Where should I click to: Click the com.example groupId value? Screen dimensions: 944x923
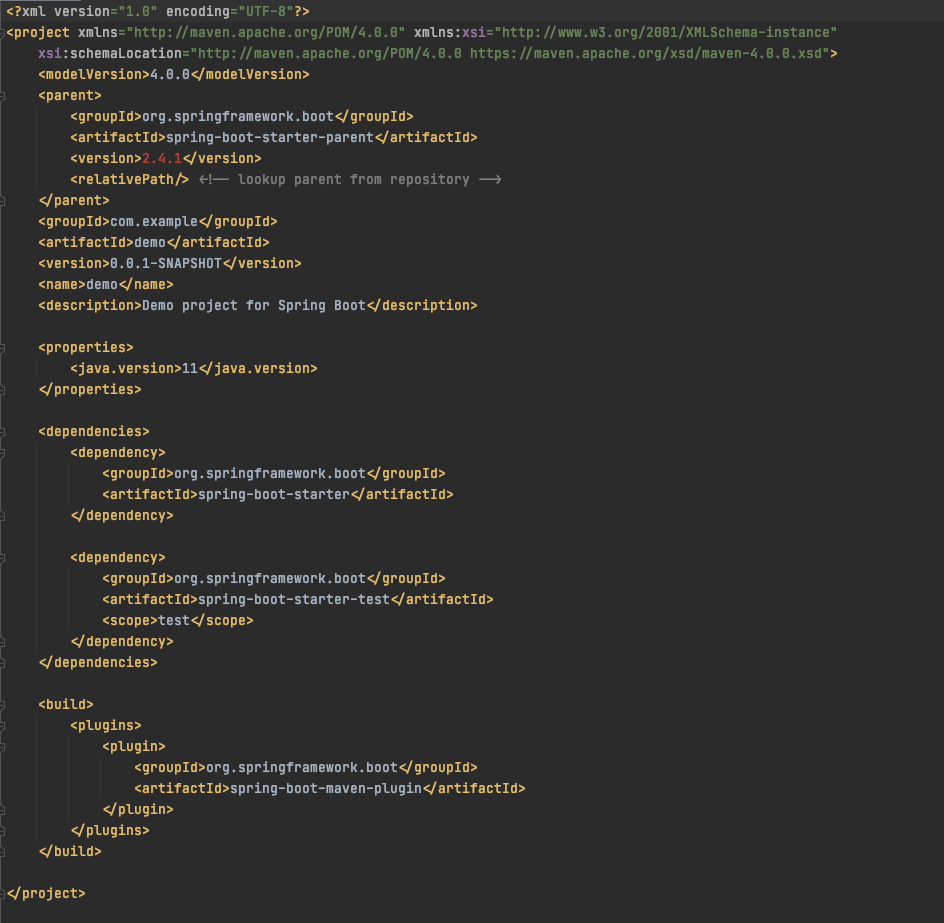[x=154, y=222]
